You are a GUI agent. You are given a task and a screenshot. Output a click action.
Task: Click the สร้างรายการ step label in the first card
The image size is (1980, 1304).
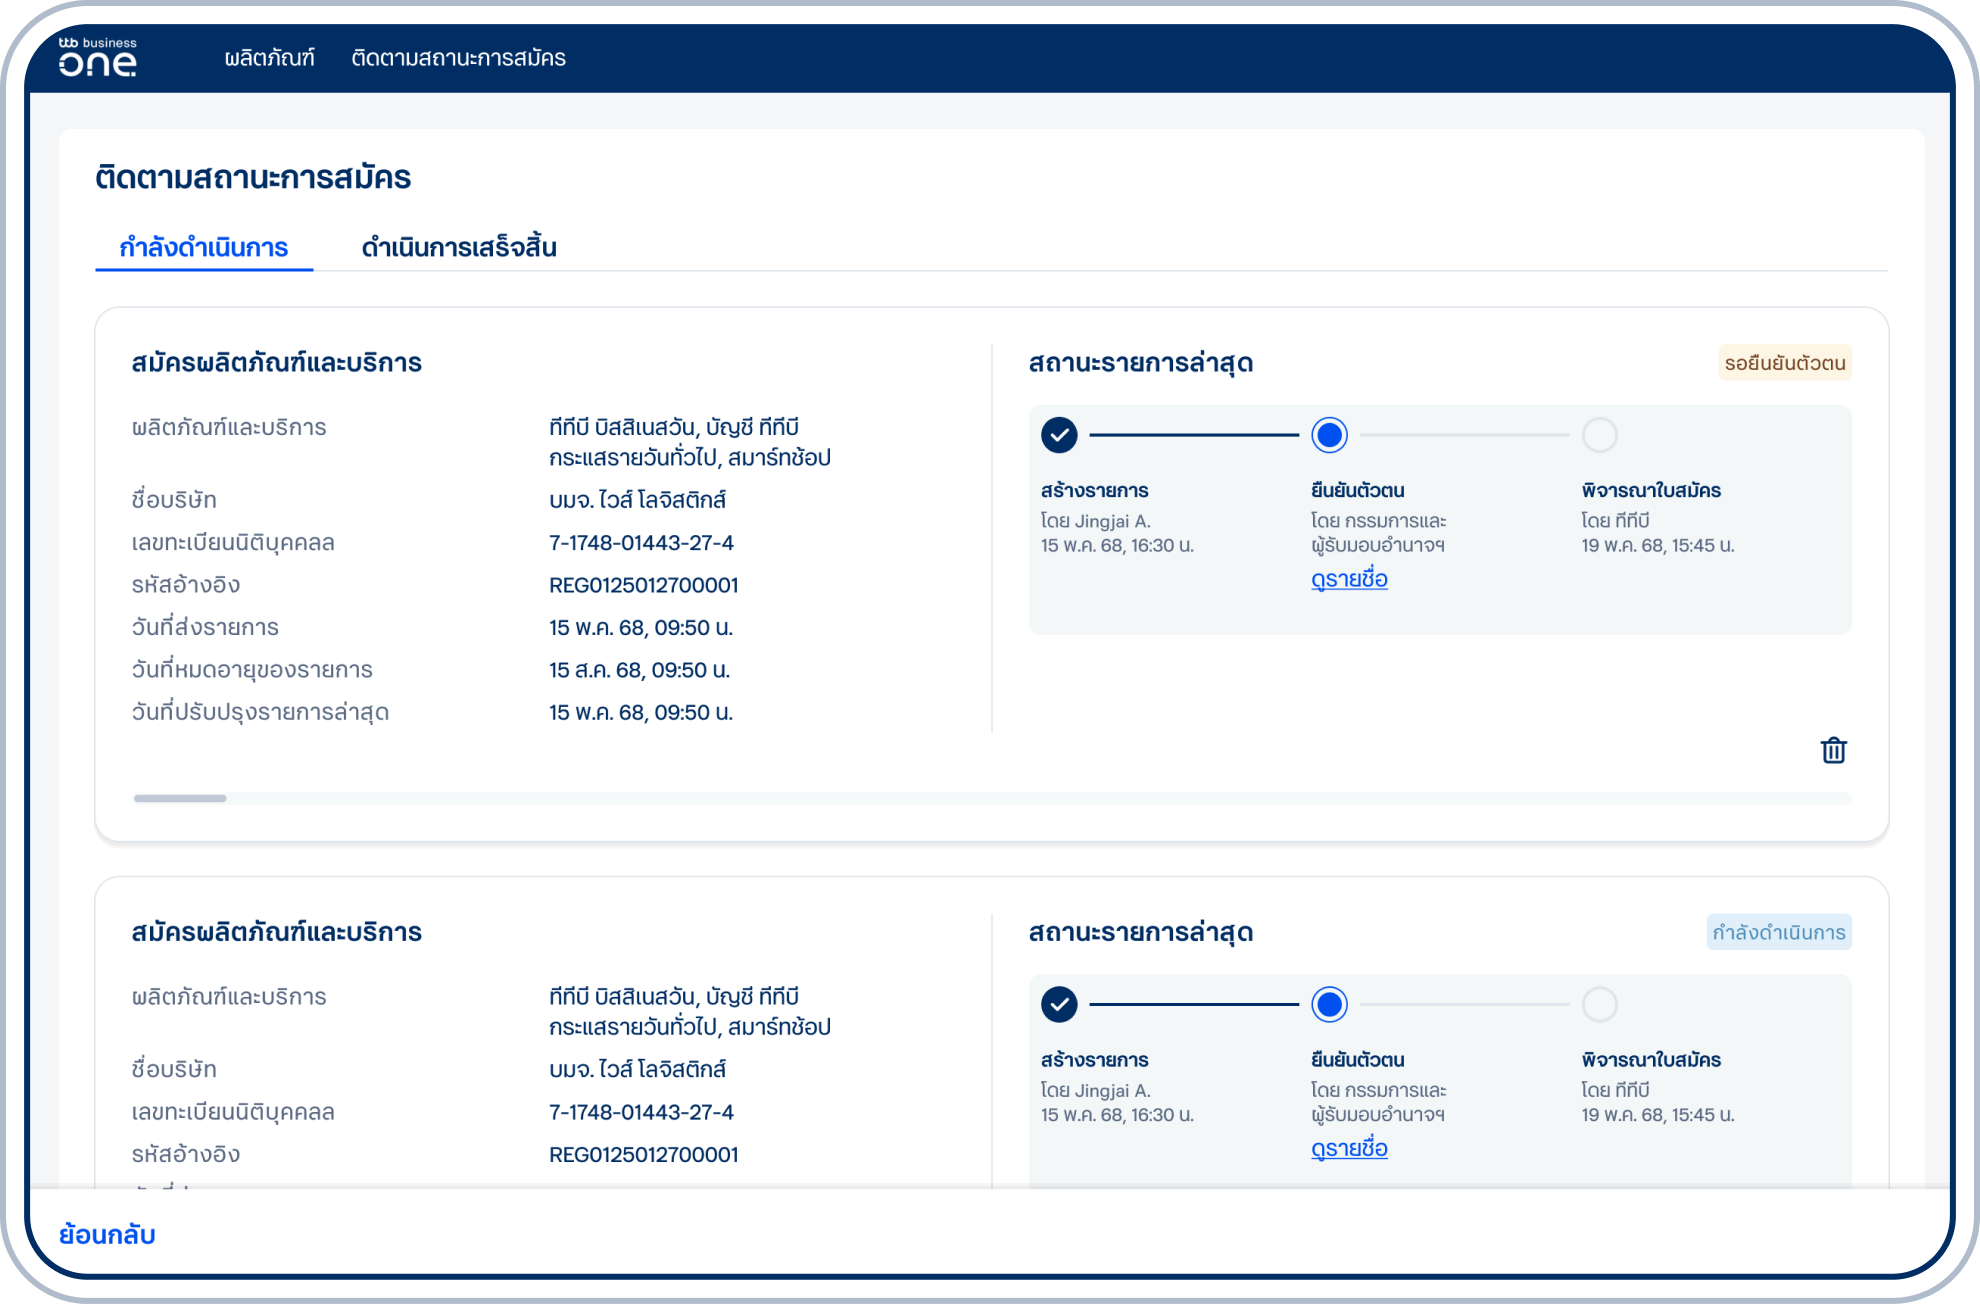[1094, 491]
